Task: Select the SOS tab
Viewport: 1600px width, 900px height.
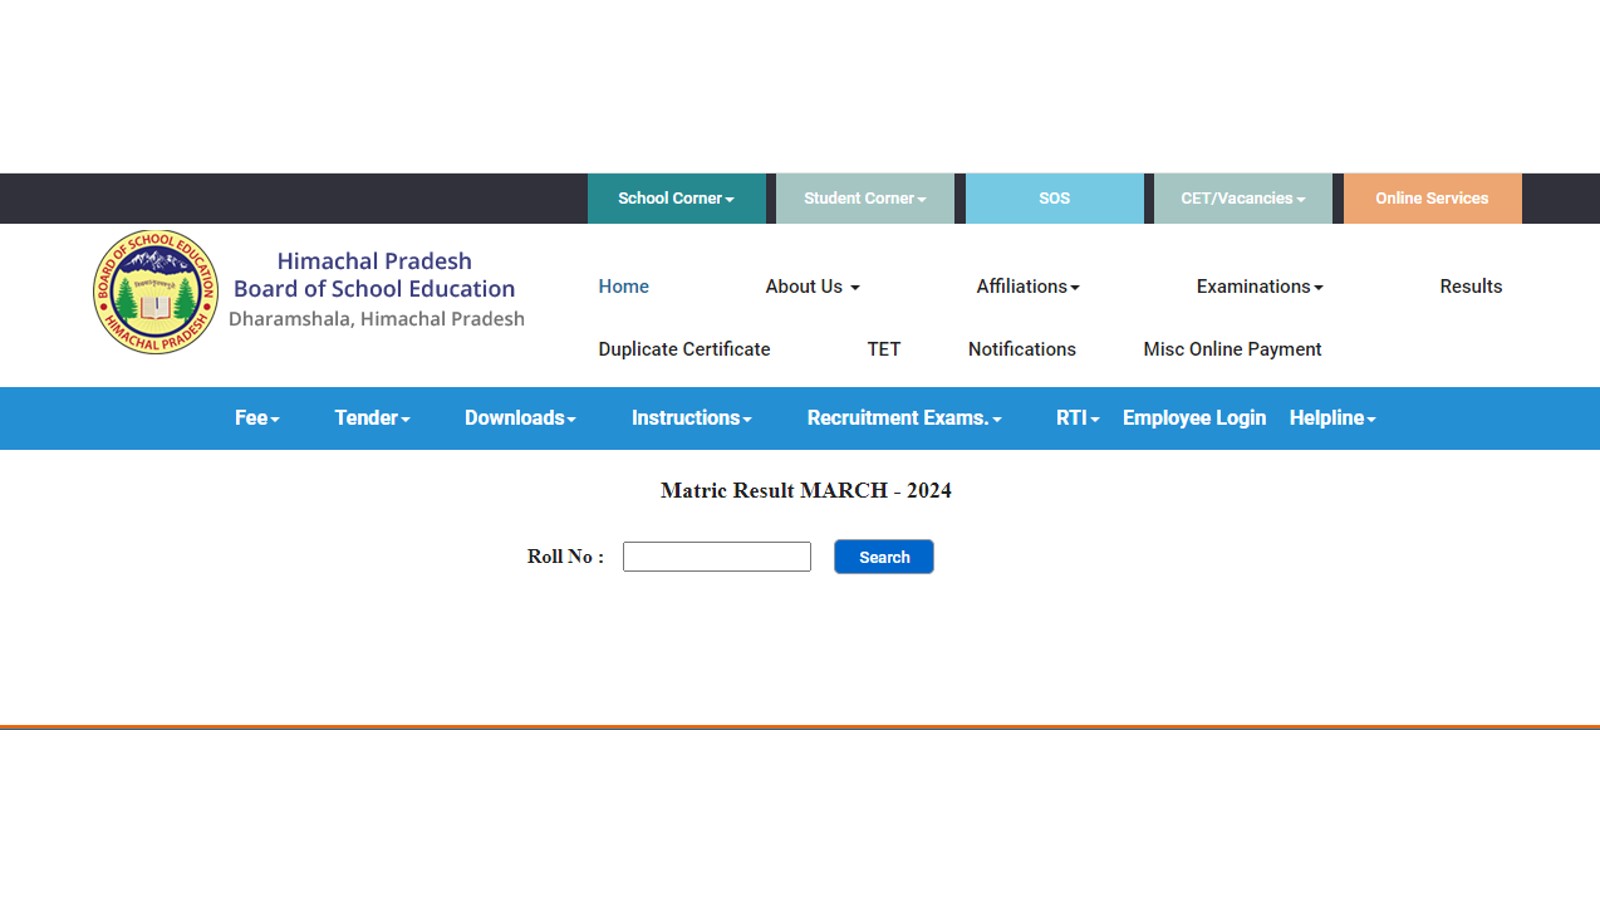Action: coord(1054,198)
